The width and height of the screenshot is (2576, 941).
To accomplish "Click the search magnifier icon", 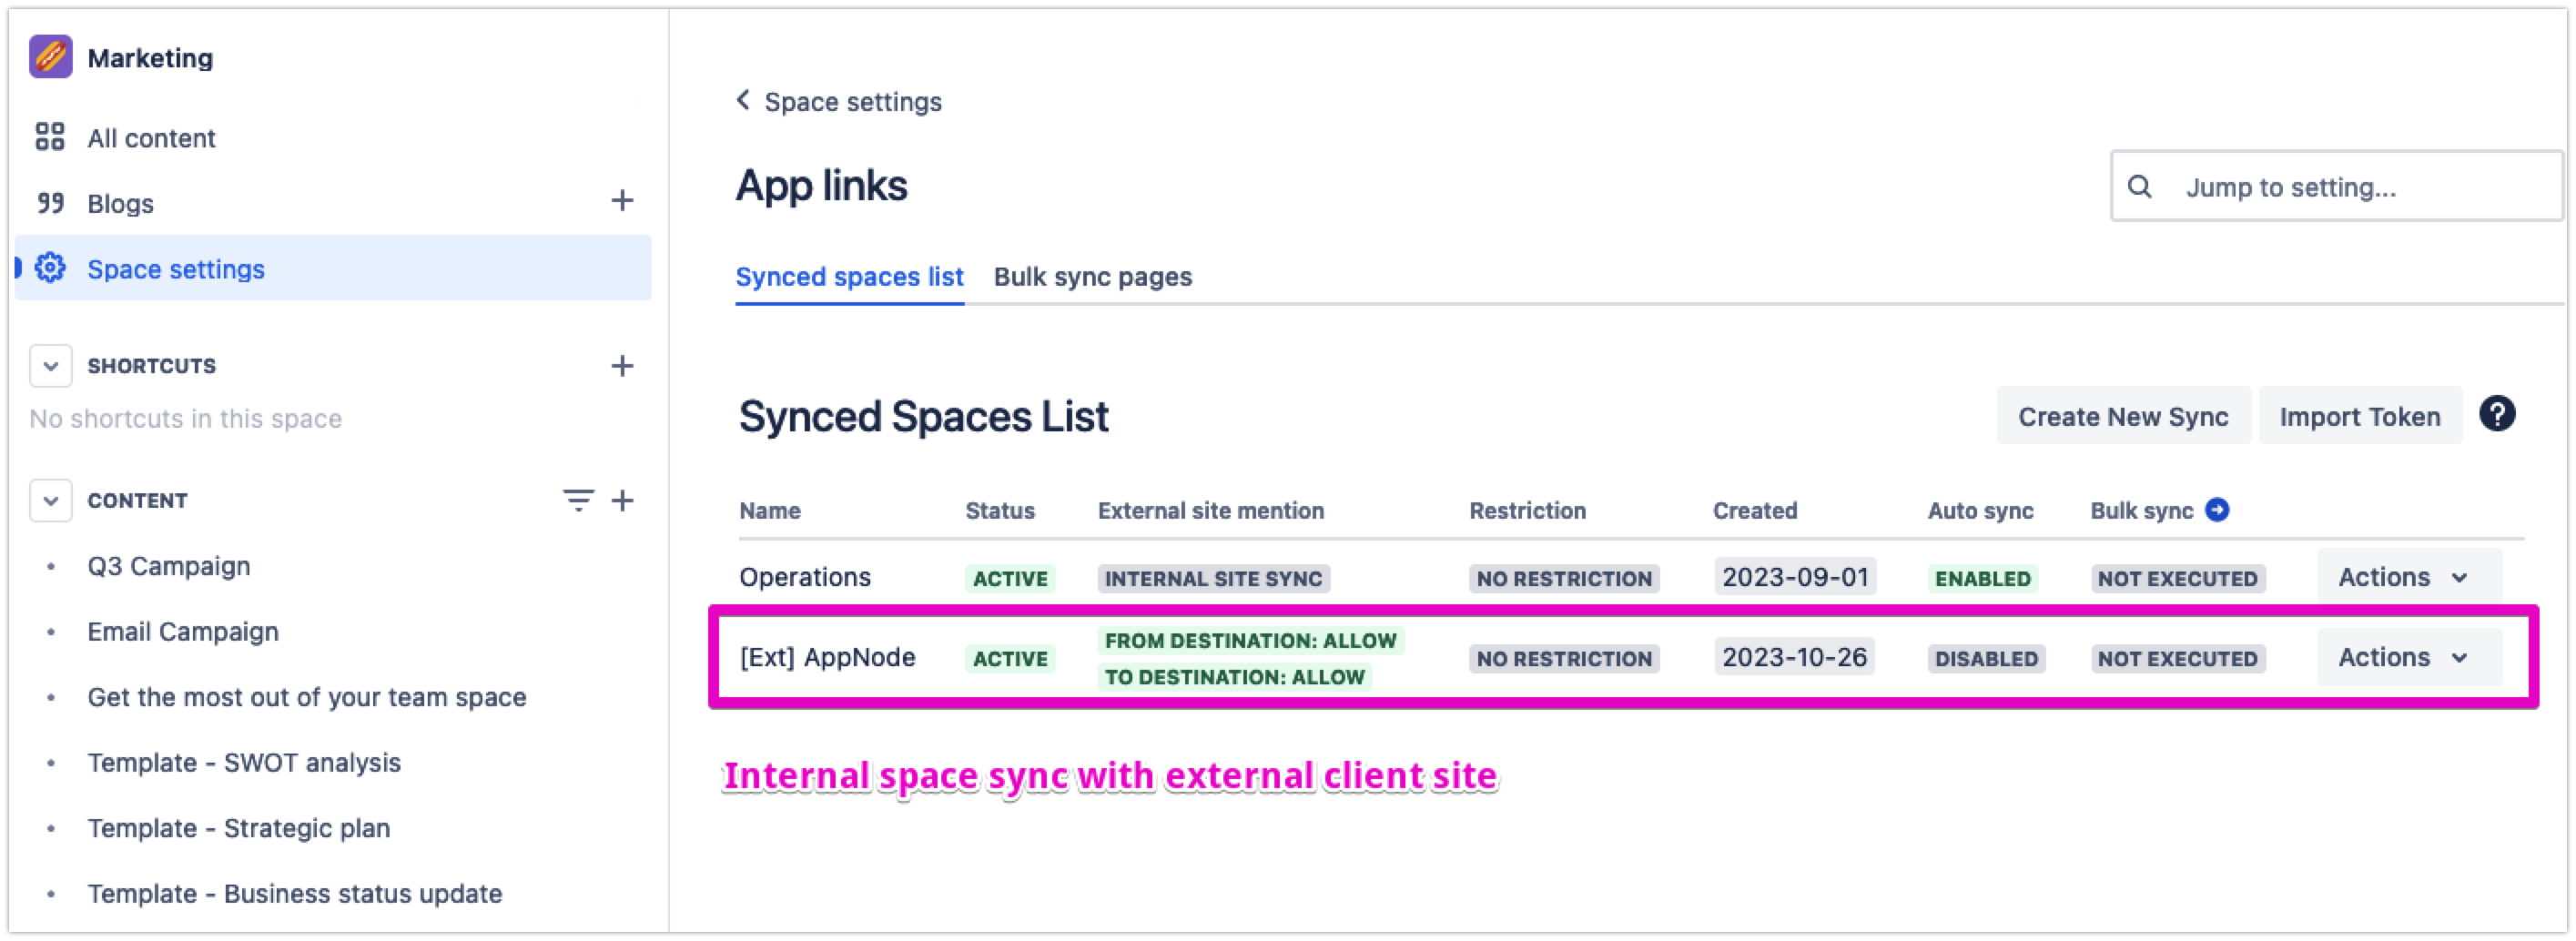I will coord(2139,186).
